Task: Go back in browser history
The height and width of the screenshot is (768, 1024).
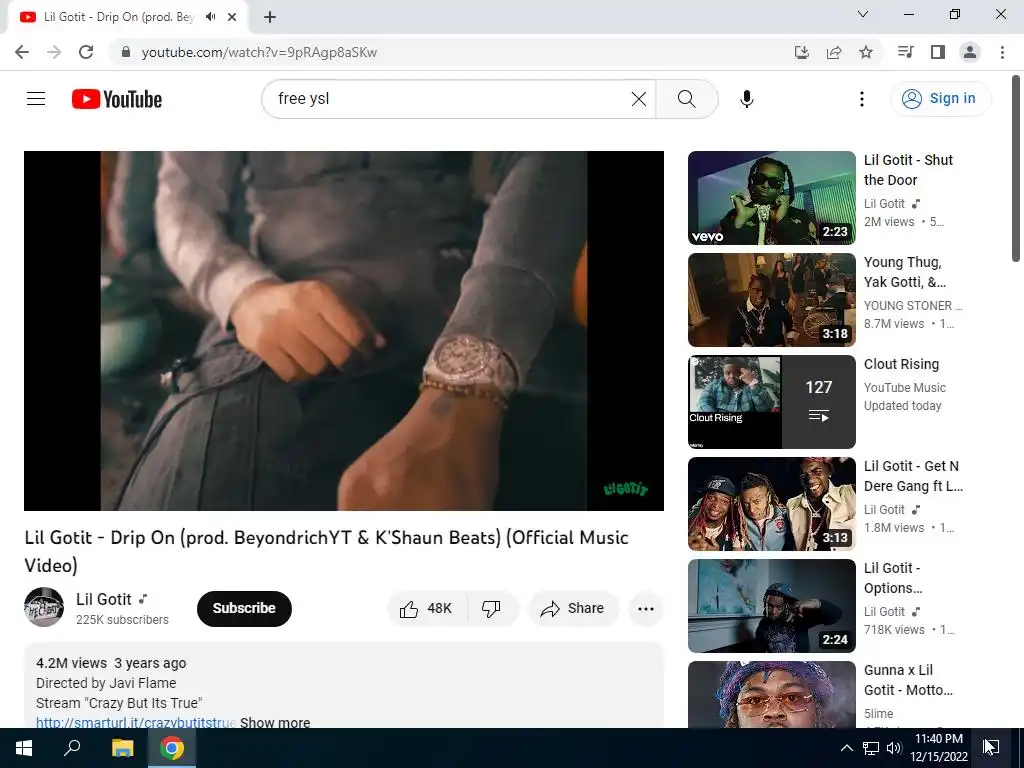Action: coord(22,52)
